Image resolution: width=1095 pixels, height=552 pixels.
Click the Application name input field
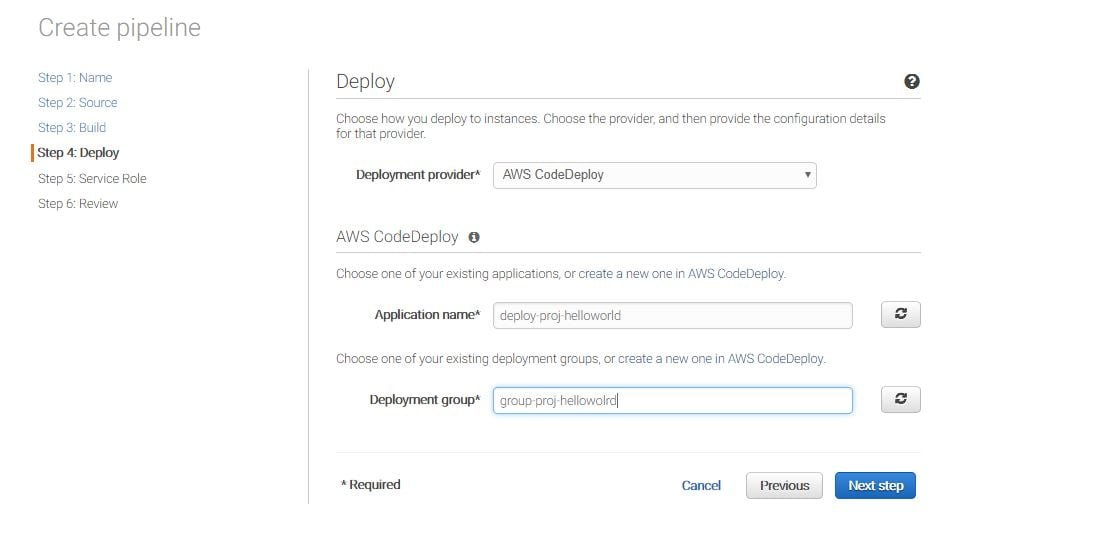[x=672, y=316]
